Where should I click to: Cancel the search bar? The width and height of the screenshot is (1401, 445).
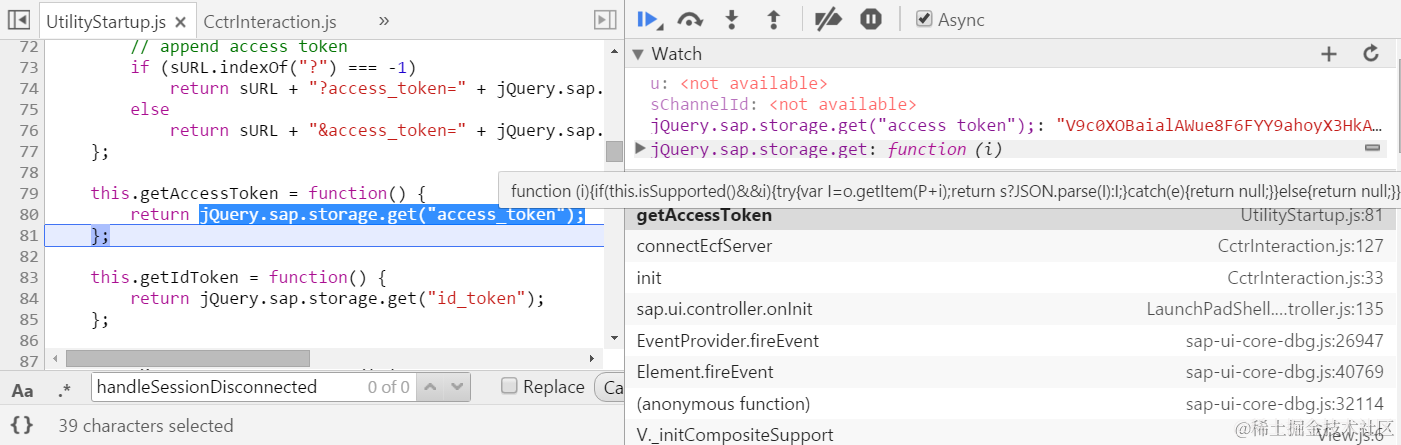click(609, 387)
